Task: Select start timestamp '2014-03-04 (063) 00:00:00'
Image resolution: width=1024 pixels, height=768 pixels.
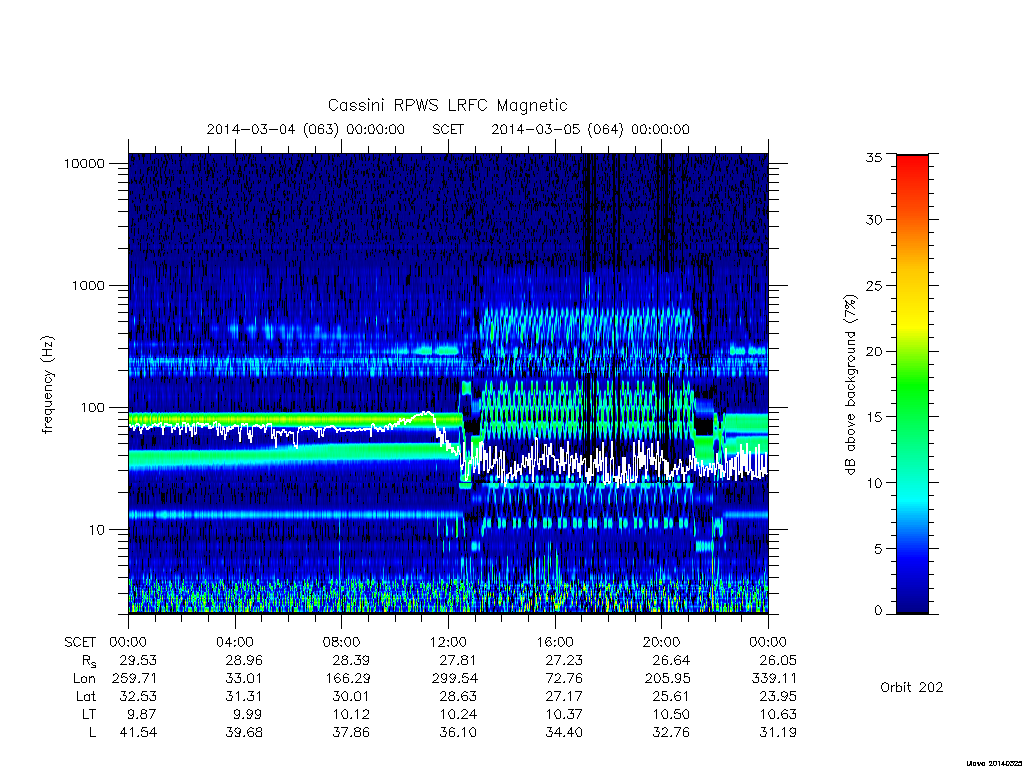Action: click(306, 129)
